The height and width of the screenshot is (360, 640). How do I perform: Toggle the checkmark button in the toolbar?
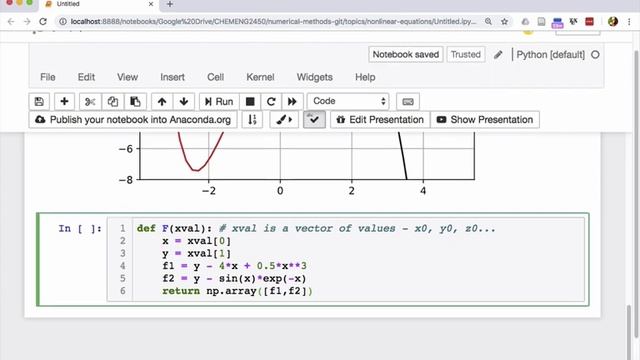click(314, 120)
